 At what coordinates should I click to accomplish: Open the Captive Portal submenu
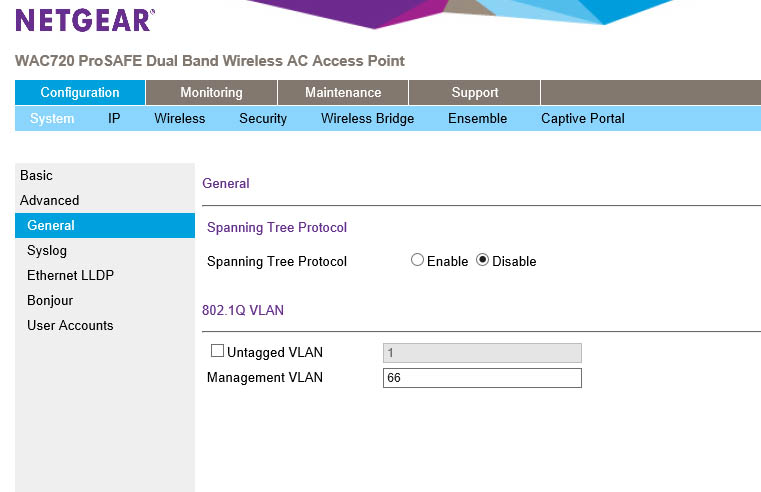point(583,118)
